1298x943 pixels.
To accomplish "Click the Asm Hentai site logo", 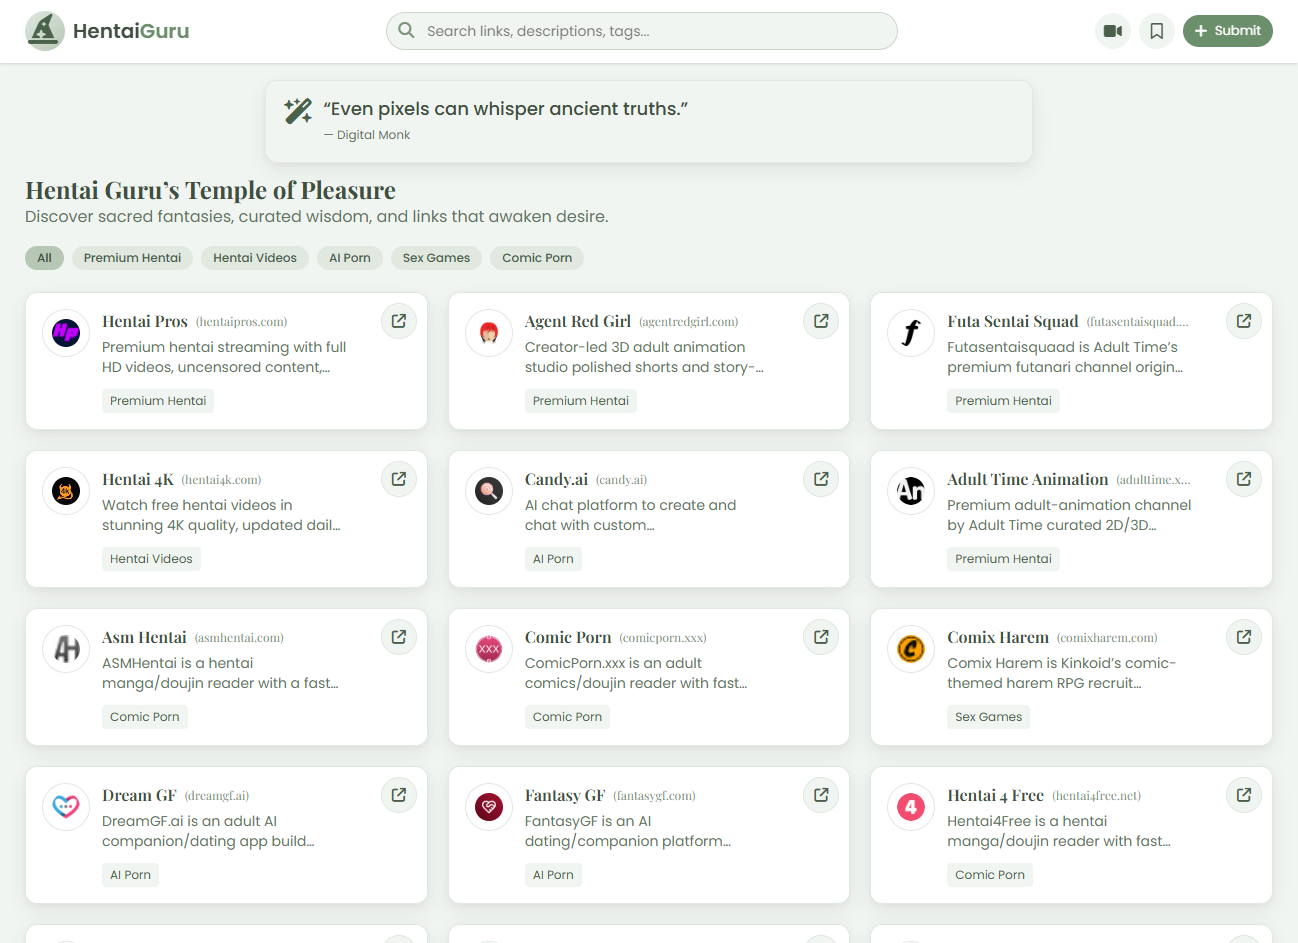I will (66, 649).
